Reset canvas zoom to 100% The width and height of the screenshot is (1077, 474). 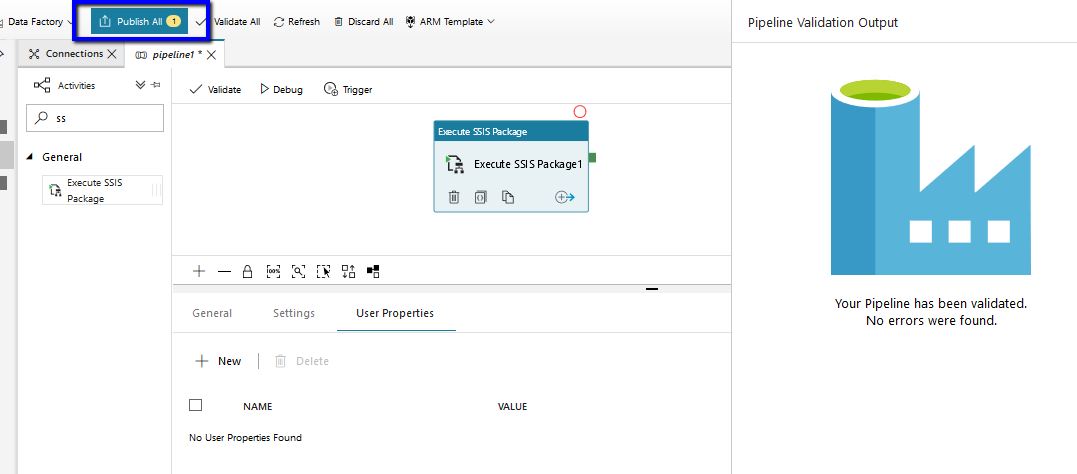coord(273,271)
